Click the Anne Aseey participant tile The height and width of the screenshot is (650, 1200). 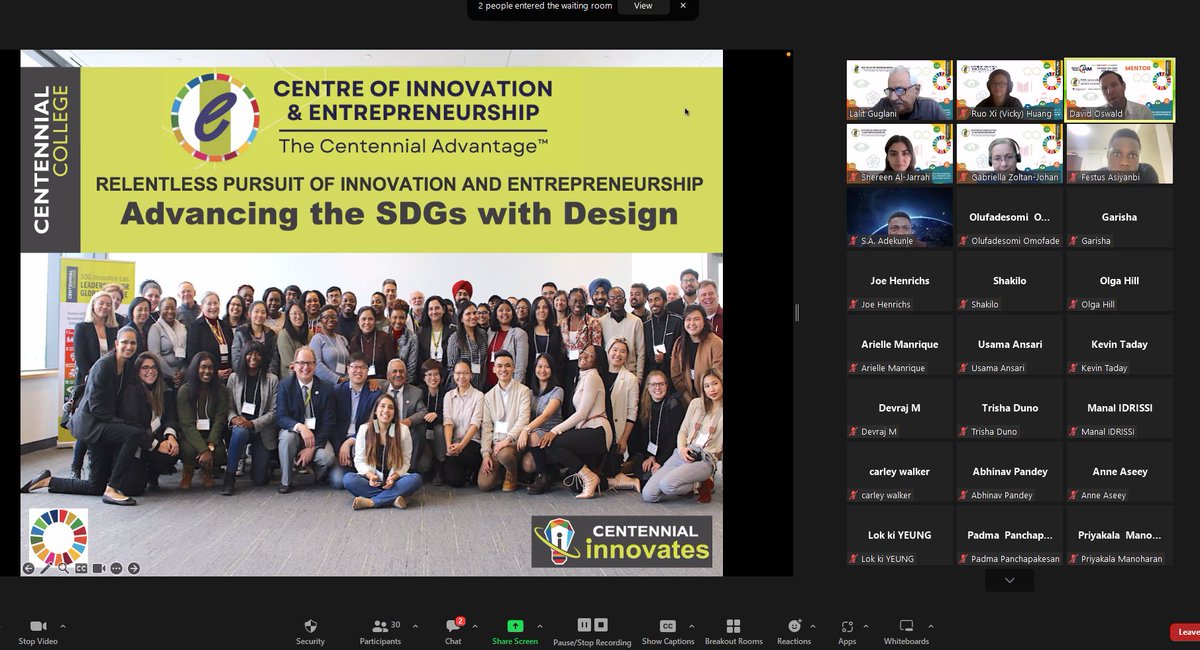[x=1119, y=472]
